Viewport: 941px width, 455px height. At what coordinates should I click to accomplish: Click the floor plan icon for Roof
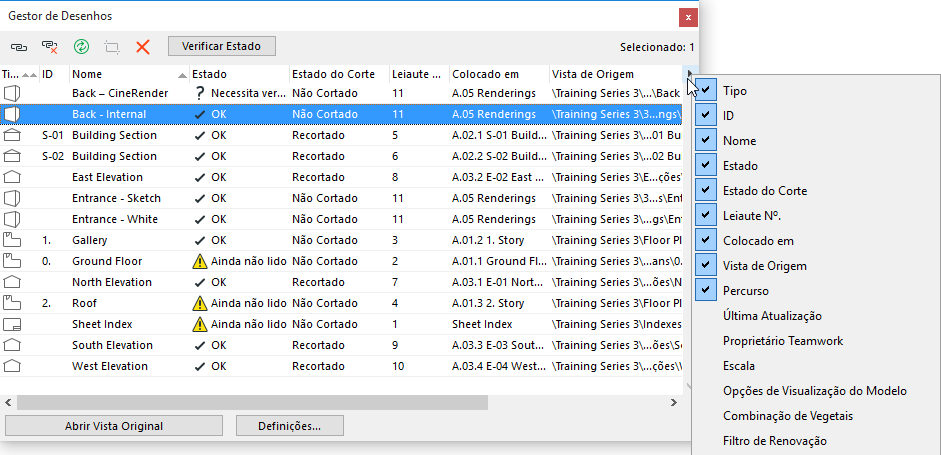pos(12,303)
